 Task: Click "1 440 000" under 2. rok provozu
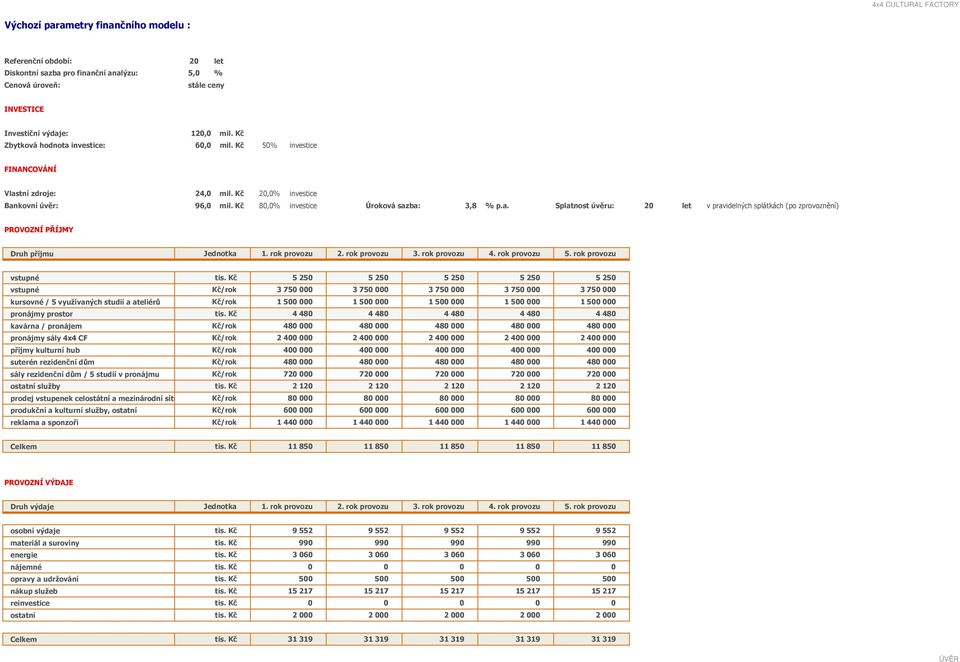(x=370, y=423)
